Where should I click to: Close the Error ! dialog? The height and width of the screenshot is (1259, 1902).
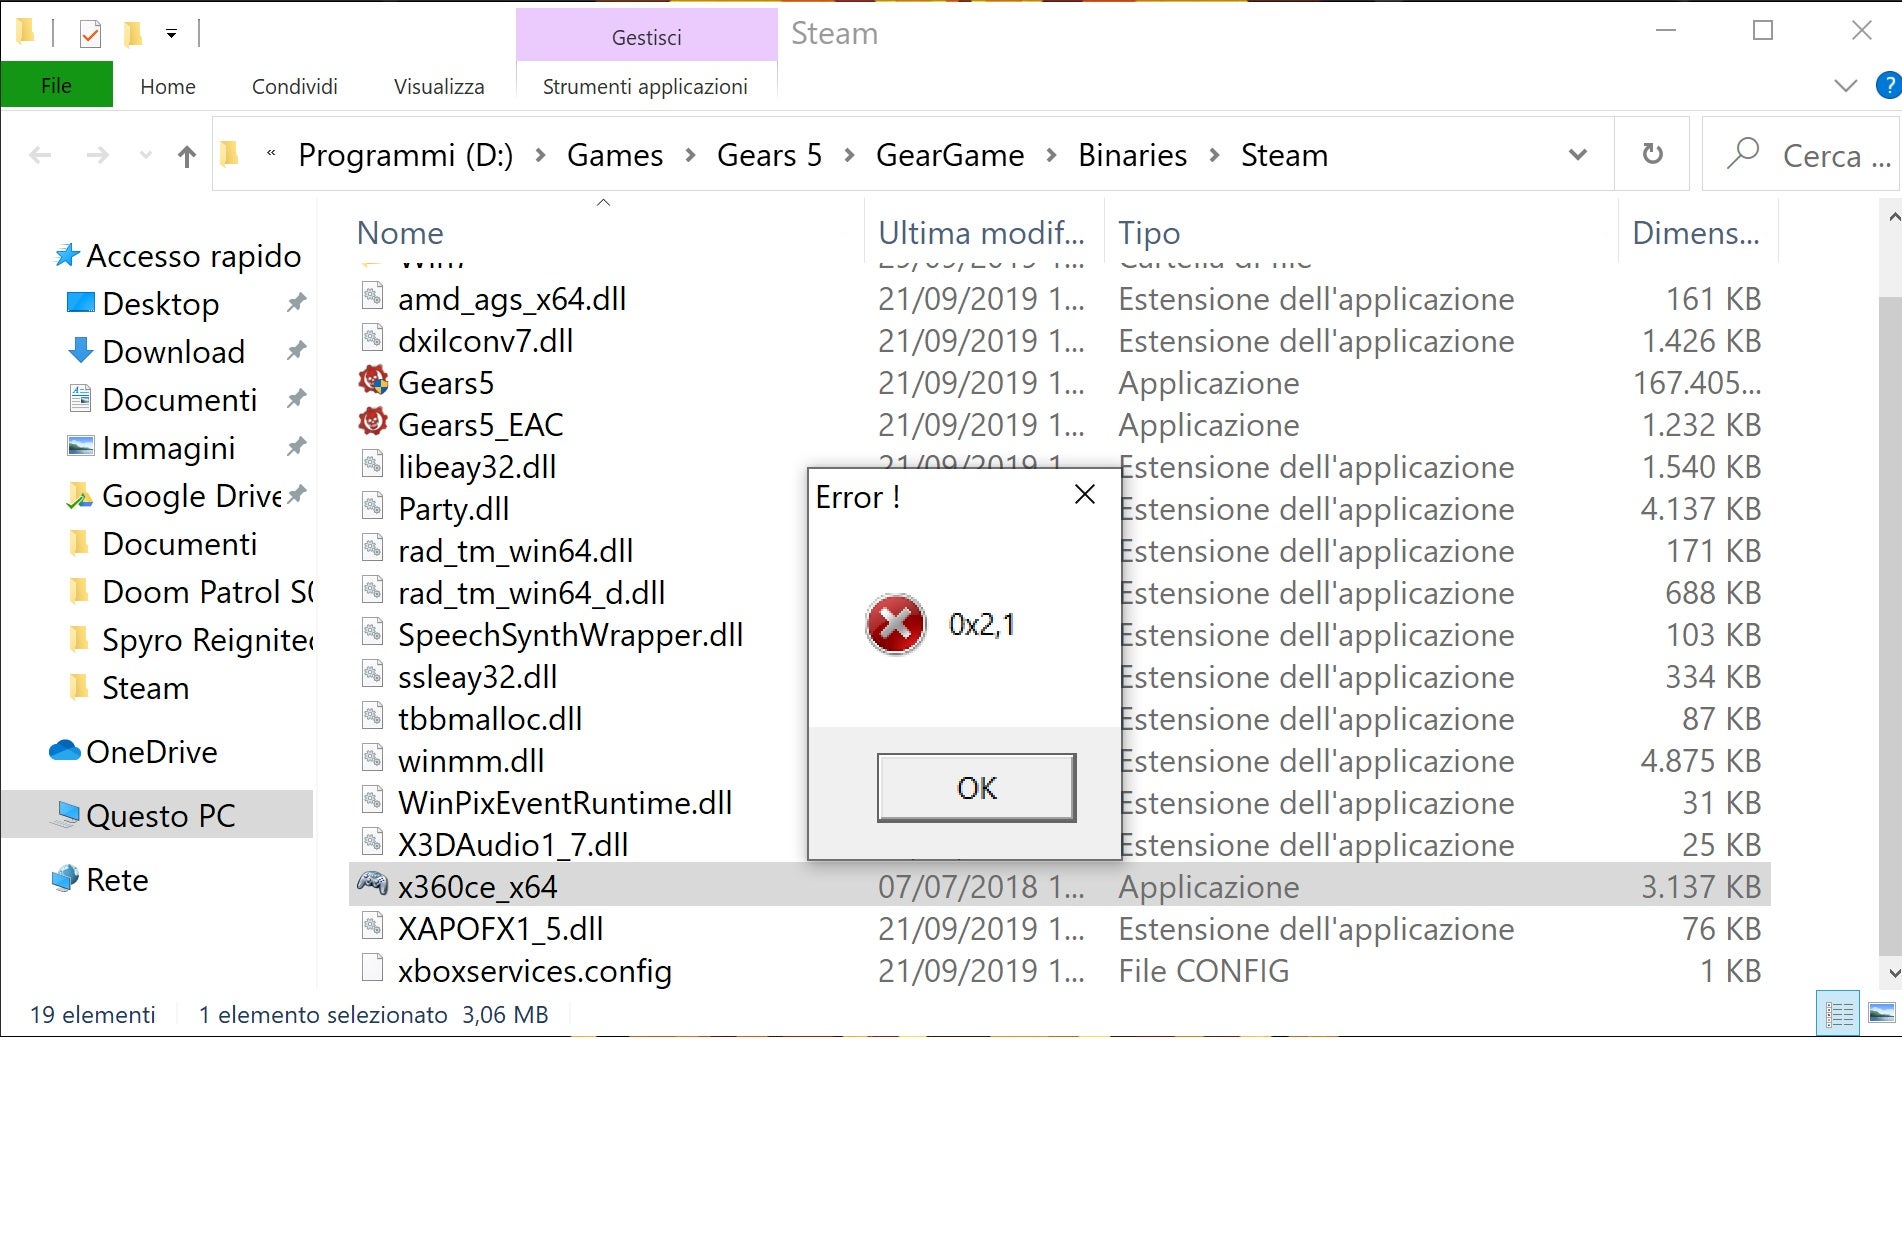point(1084,494)
